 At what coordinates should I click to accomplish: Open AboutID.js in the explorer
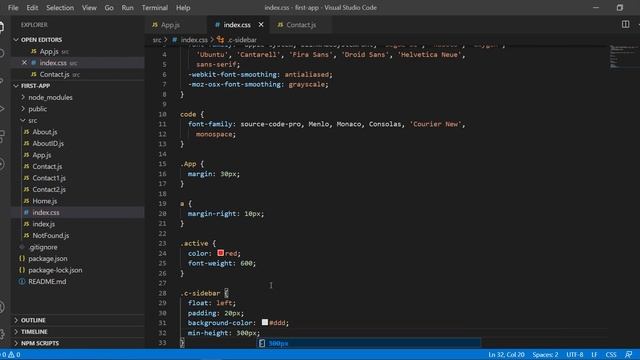pos(48,143)
